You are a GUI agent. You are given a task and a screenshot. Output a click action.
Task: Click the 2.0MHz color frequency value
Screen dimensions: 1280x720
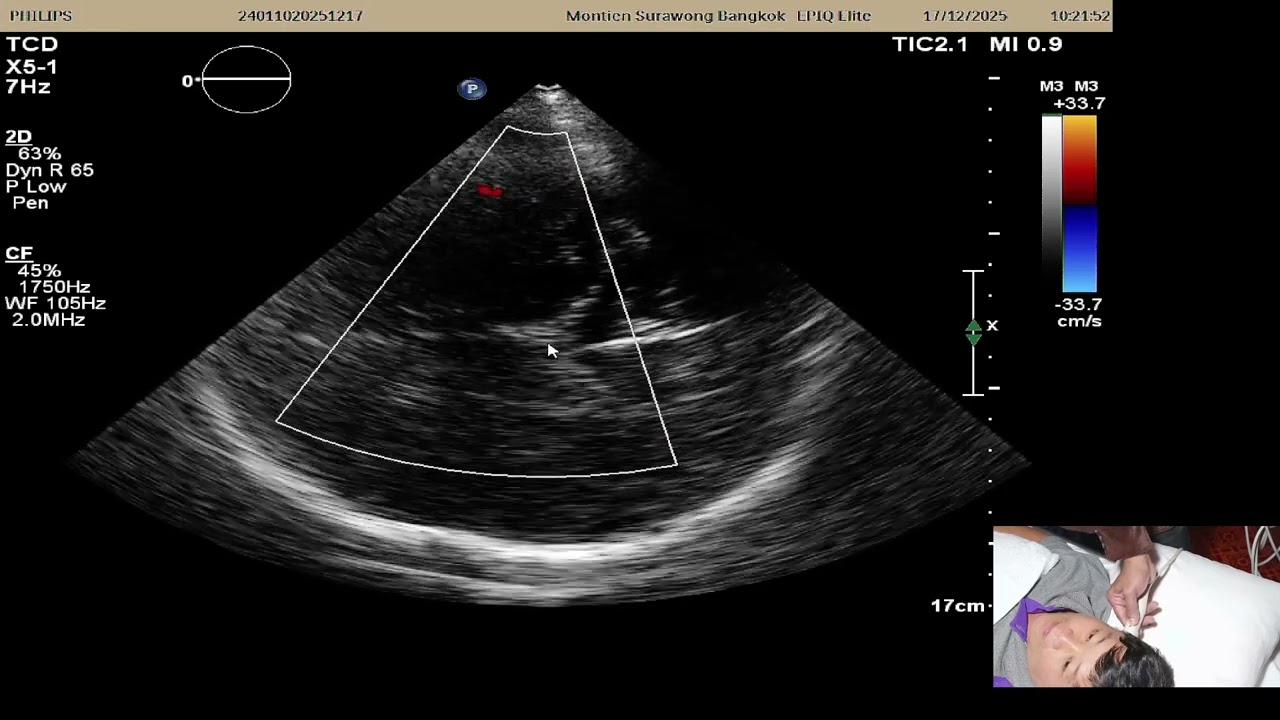tap(48, 320)
